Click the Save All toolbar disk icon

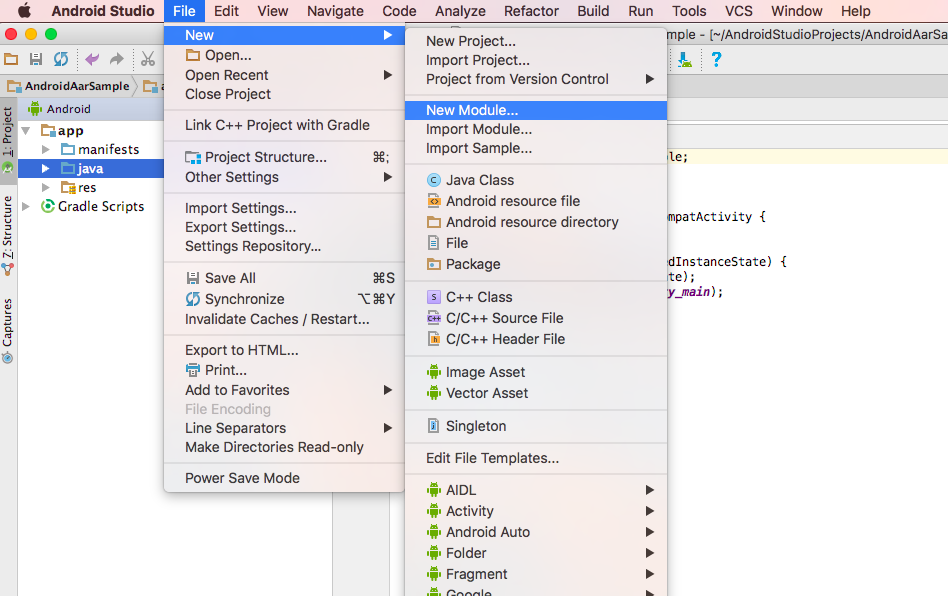tap(36, 59)
